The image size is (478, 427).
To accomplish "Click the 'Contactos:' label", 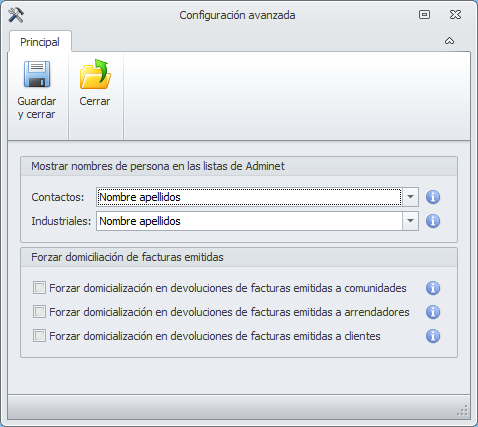I will pos(58,197).
